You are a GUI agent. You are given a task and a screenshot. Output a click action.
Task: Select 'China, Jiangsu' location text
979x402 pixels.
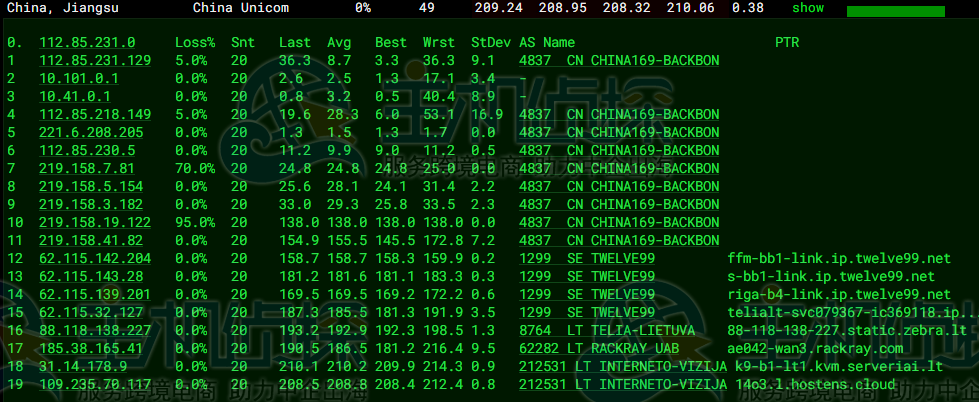coord(62,8)
